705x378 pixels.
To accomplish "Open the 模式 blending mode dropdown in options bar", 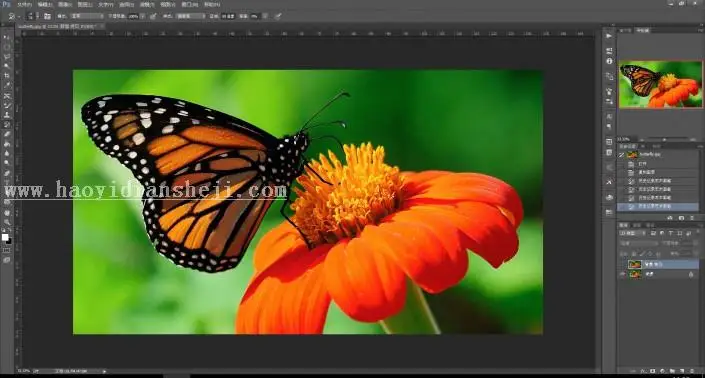I will [x=86, y=16].
